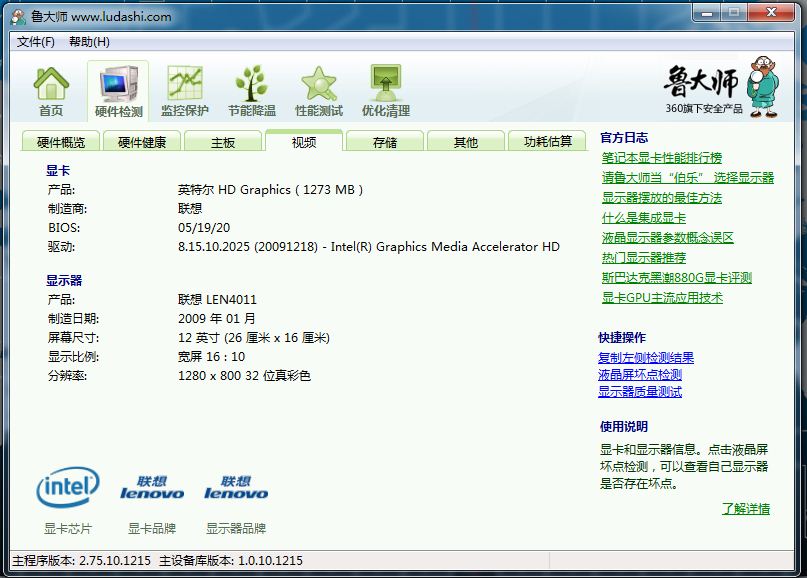Click the 显示器 section heading
This screenshot has width=807, height=578.
click(x=64, y=281)
